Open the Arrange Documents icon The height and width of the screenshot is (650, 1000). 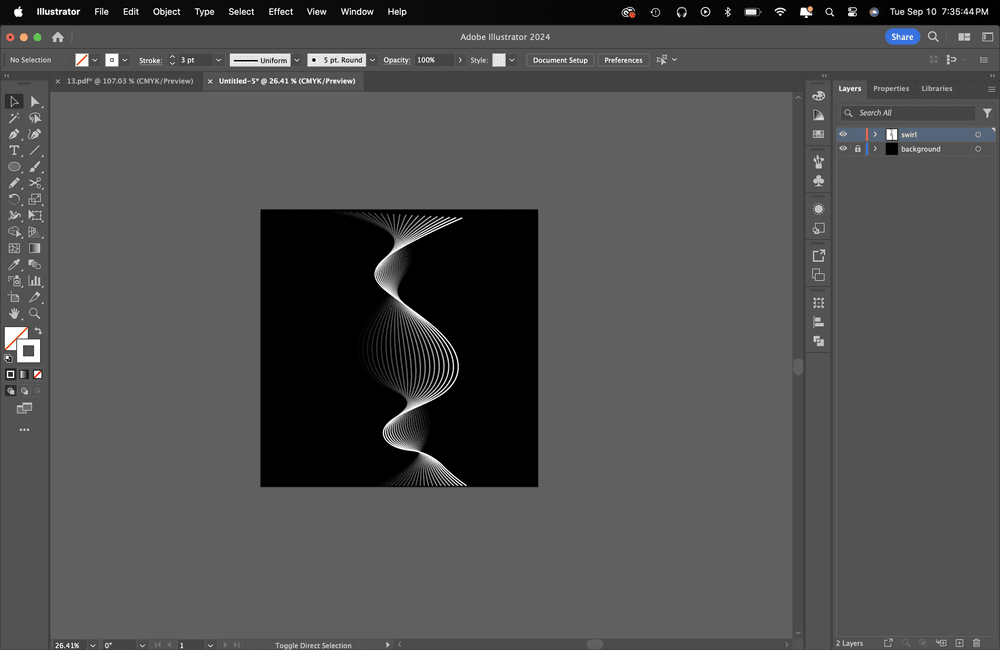[964, 37]
